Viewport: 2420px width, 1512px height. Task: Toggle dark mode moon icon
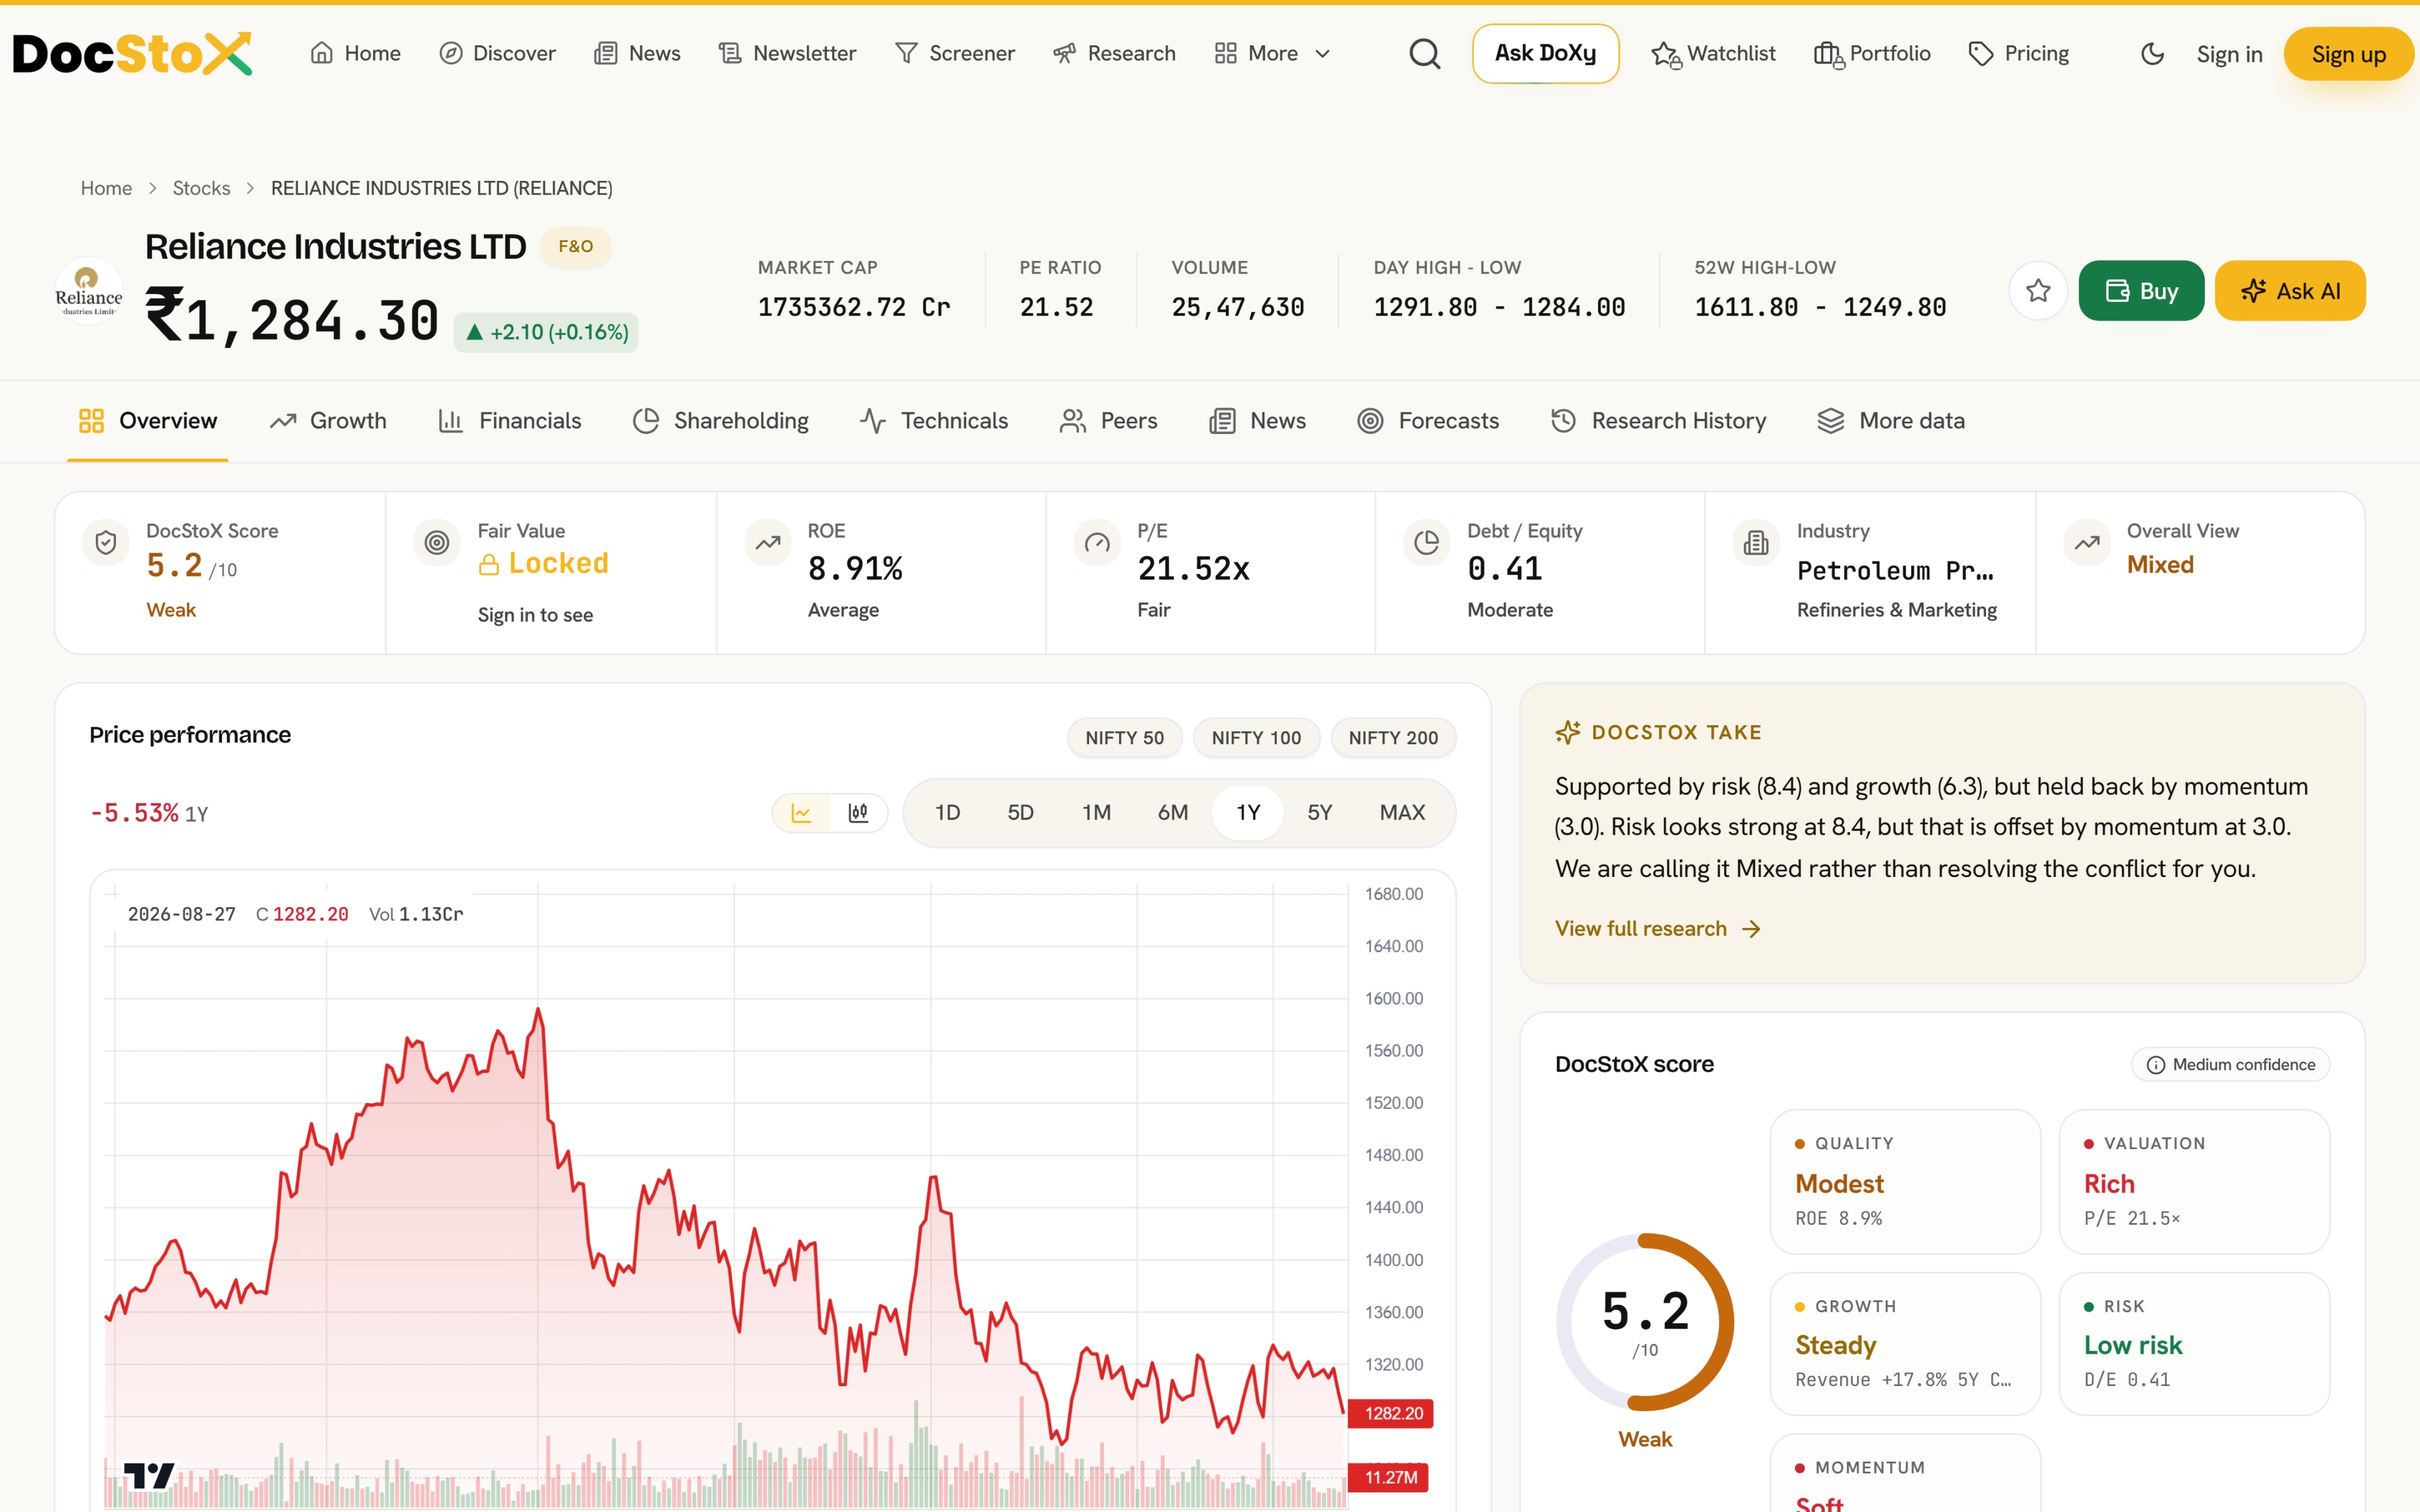pos(2152,54)
